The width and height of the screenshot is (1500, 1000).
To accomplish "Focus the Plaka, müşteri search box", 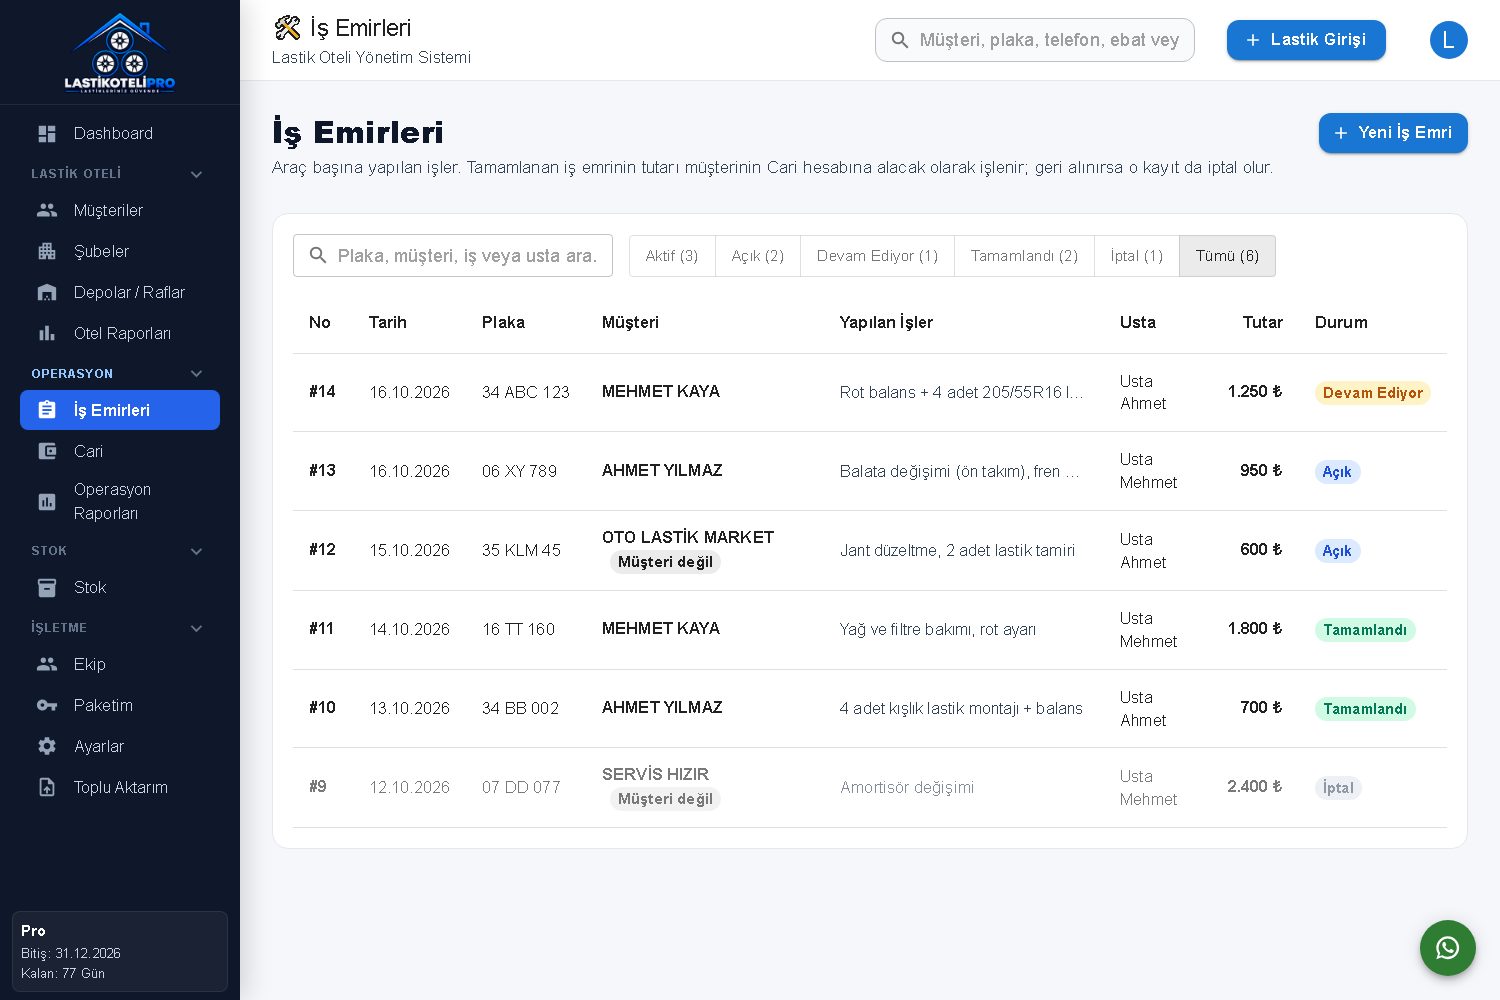I will 453,256.
